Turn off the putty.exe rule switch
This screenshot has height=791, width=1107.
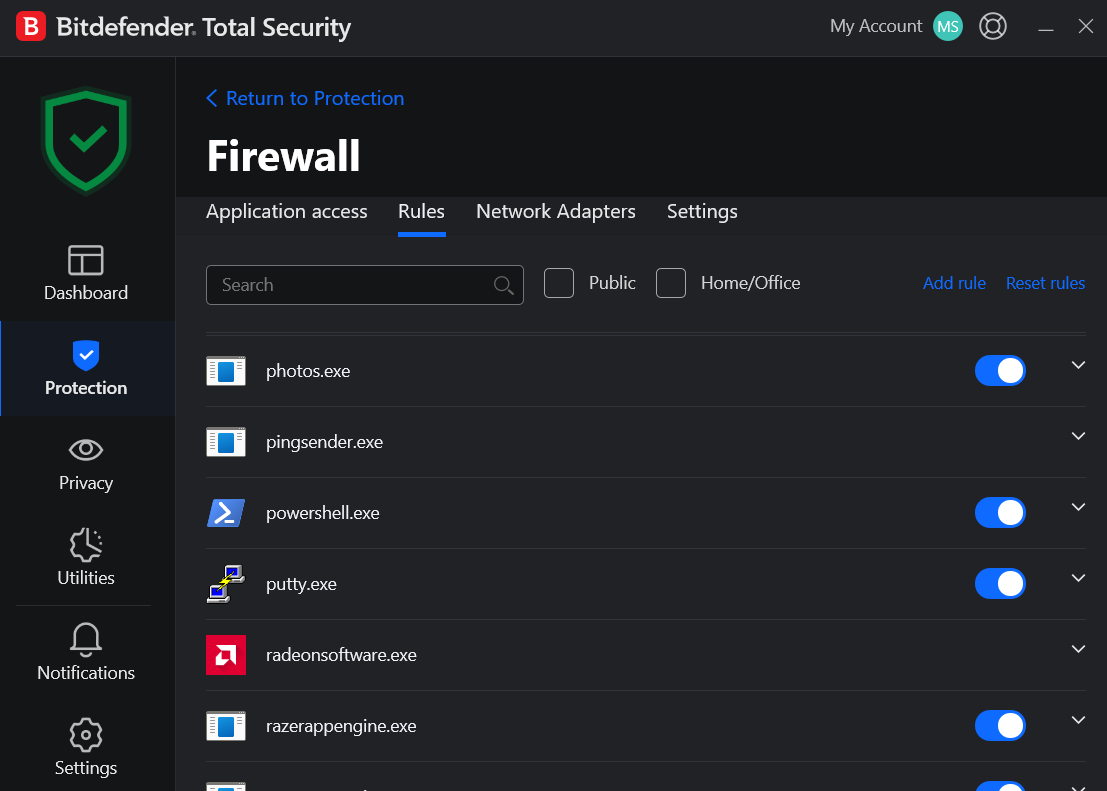pos(1000,584)
